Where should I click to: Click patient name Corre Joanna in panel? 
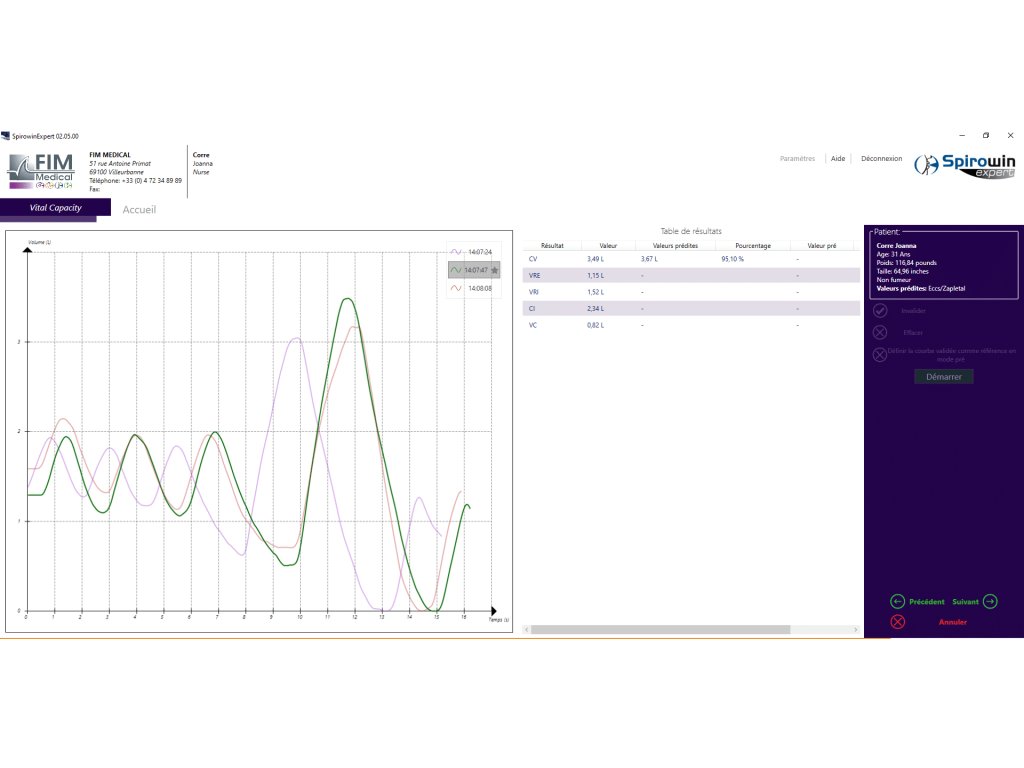coord(896,246)
